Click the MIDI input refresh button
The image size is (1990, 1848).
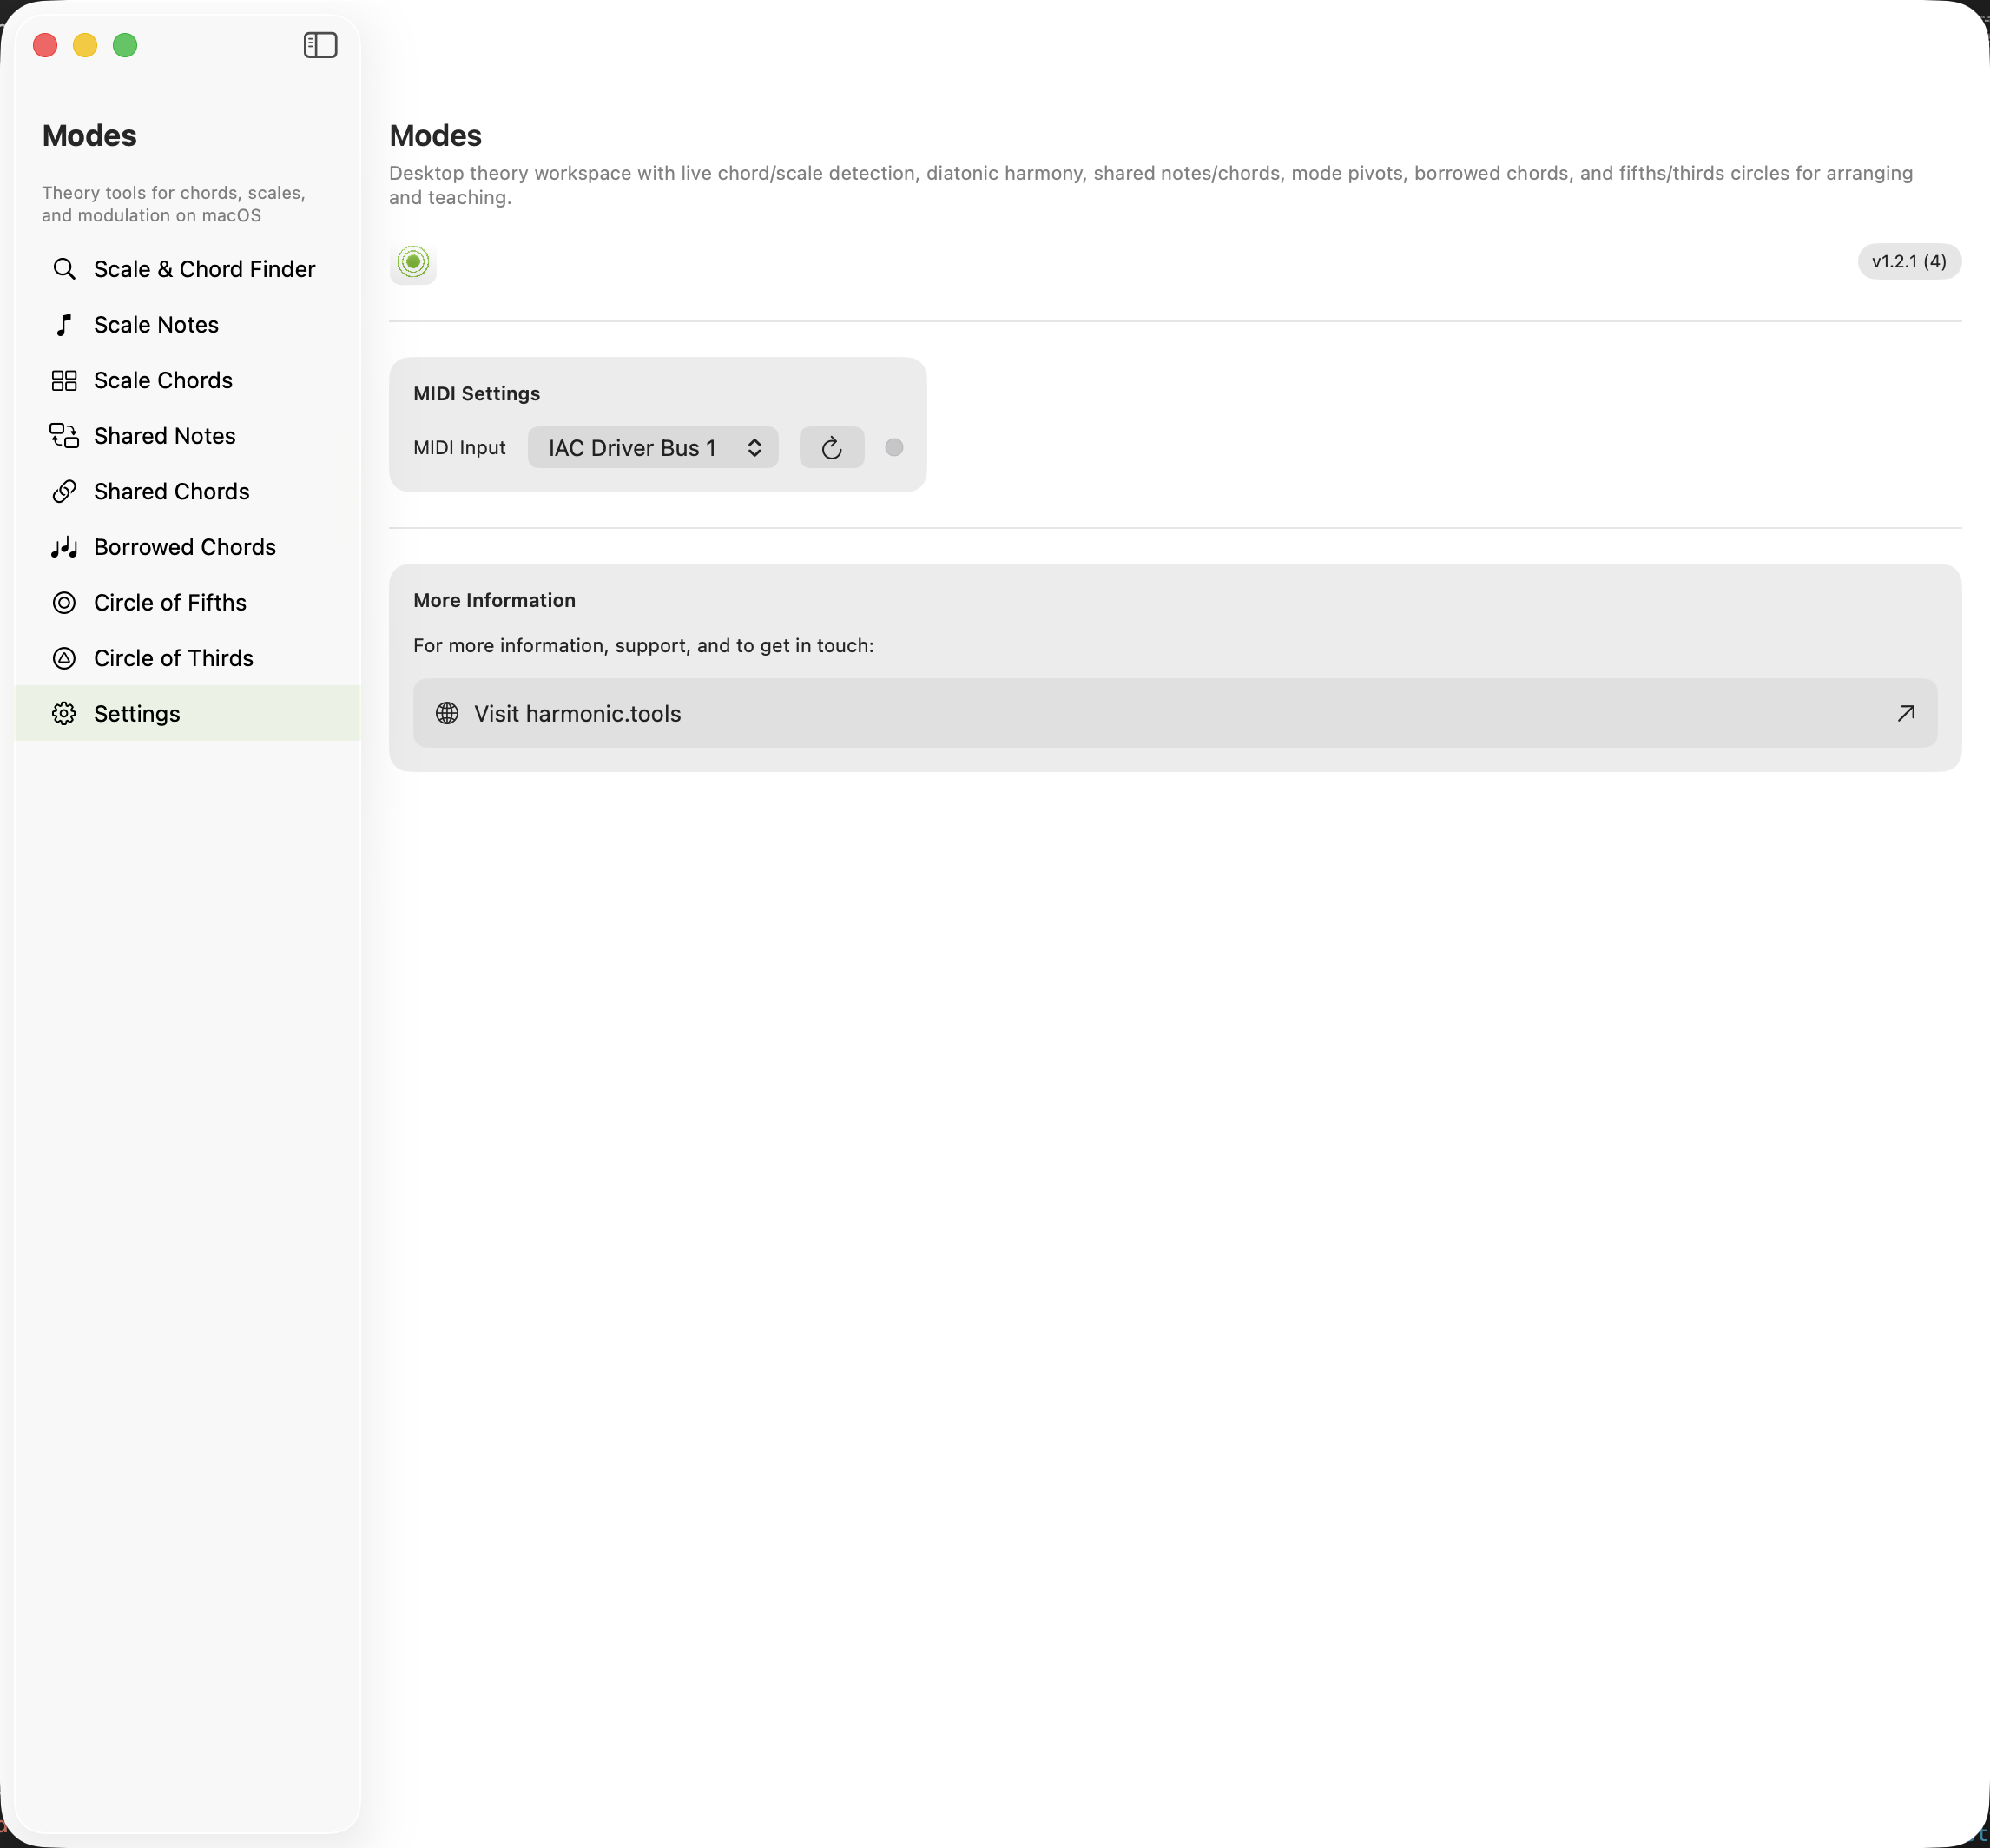tap(831, 447)
